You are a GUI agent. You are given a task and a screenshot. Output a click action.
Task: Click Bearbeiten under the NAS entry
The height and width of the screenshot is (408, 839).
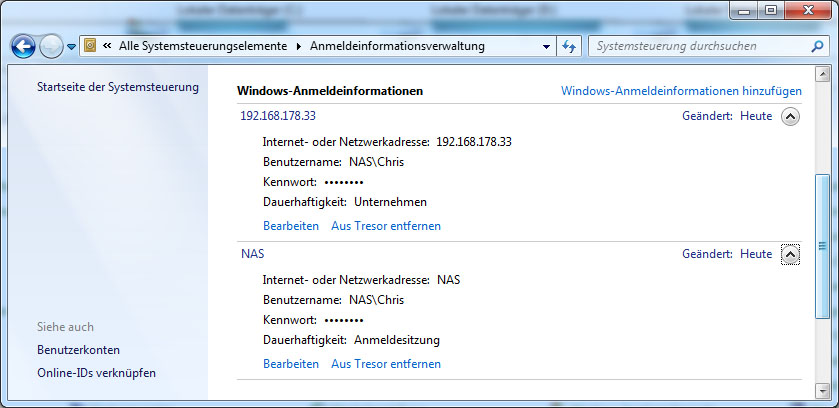pos(291,364)
